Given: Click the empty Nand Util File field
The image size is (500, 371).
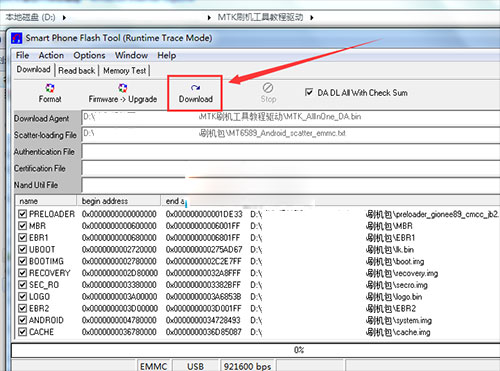Looking at the screenshot, I should tap(291, 185).
